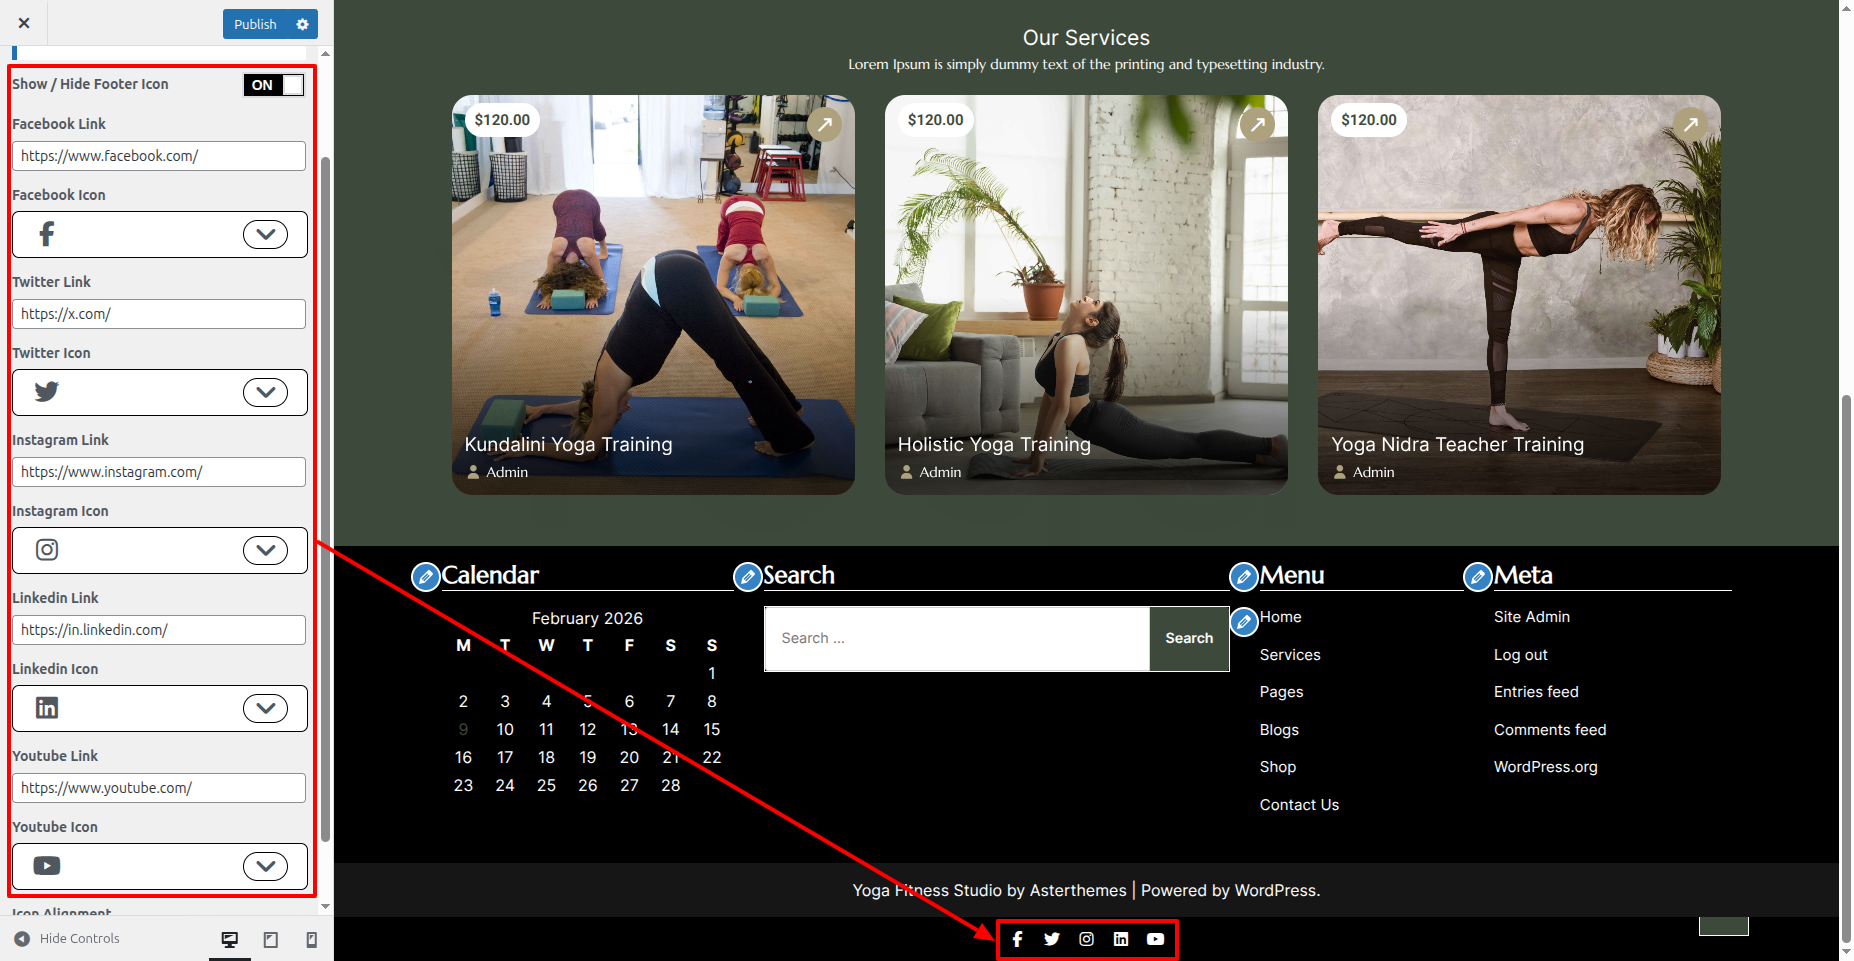The width and height of the screenshot is (1854, 961).
Task: Click the Facebook icon in the footer
Action: (1017, 939)
